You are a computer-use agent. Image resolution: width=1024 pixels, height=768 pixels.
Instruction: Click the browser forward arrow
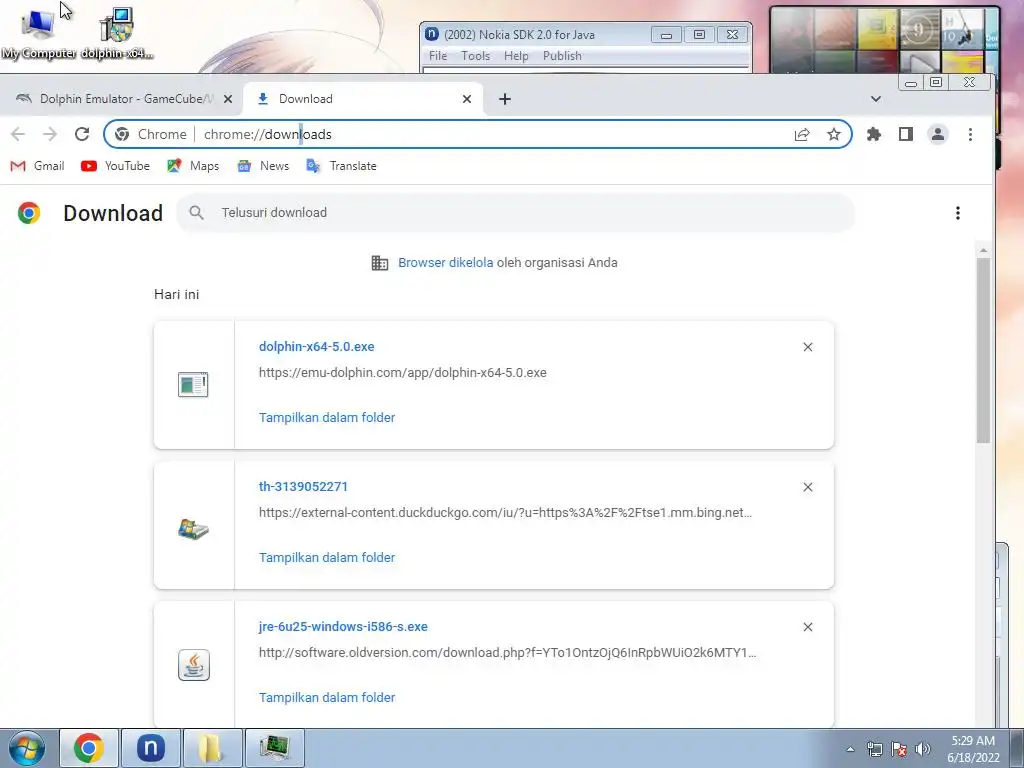[x=50, y=134]
